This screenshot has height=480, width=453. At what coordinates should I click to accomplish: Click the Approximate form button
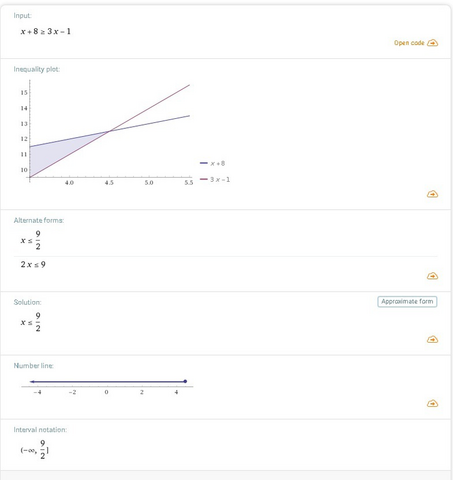tap(407, 301)
